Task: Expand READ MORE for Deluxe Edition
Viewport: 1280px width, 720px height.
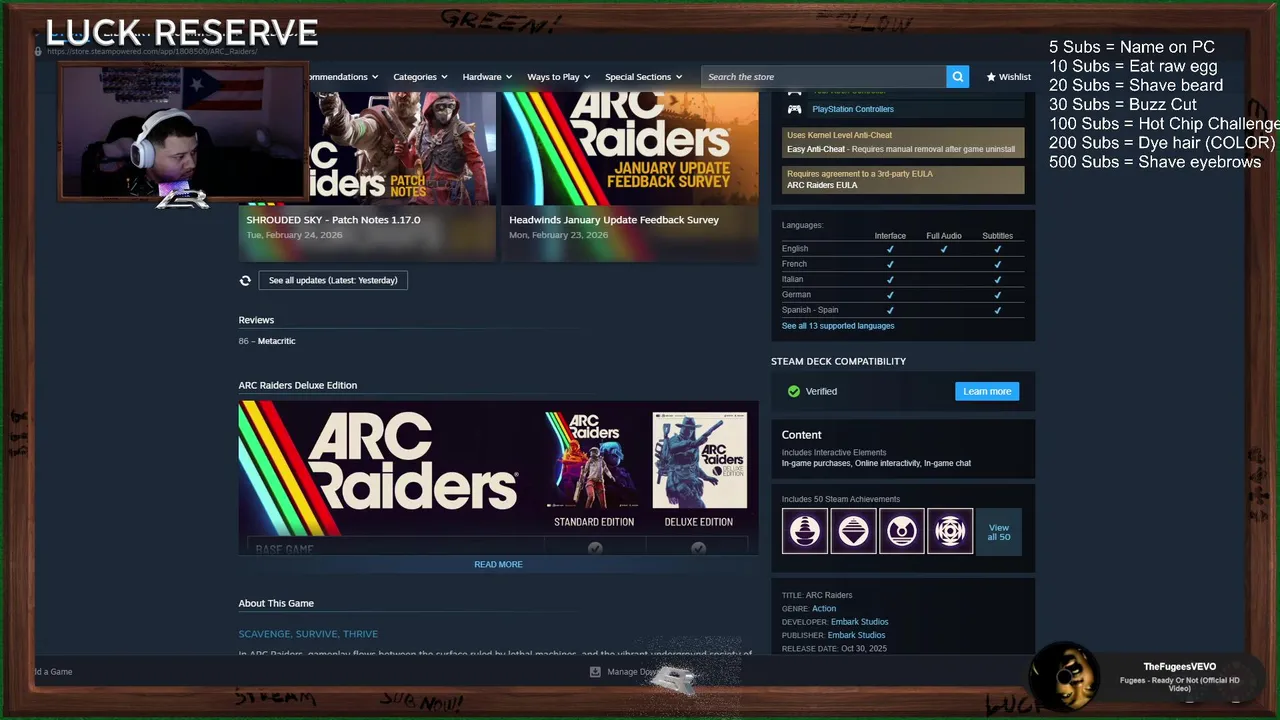Action: (498, 565)
